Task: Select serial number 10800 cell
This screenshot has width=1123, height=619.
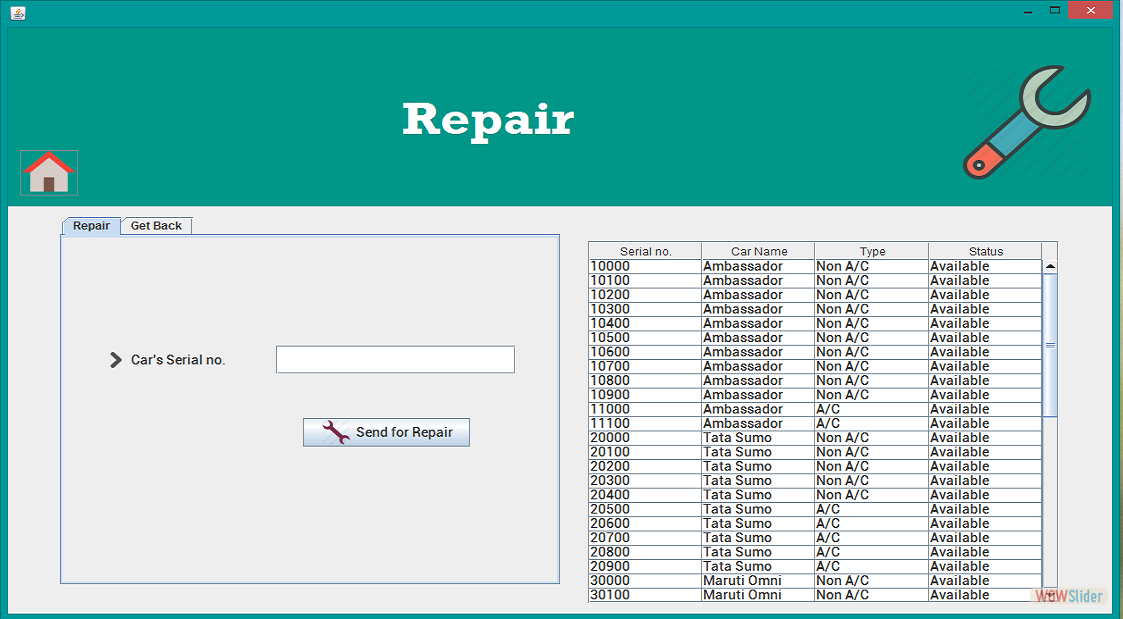Action: pos(645,381)
